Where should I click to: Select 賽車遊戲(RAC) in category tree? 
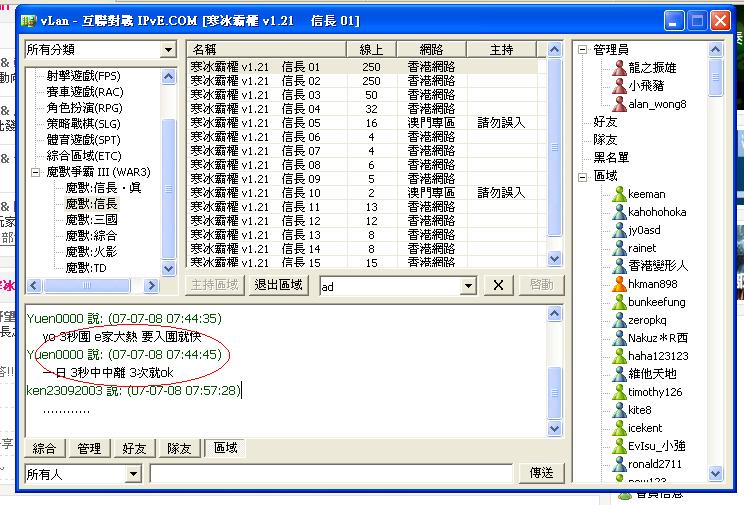[x=84, y=92]
